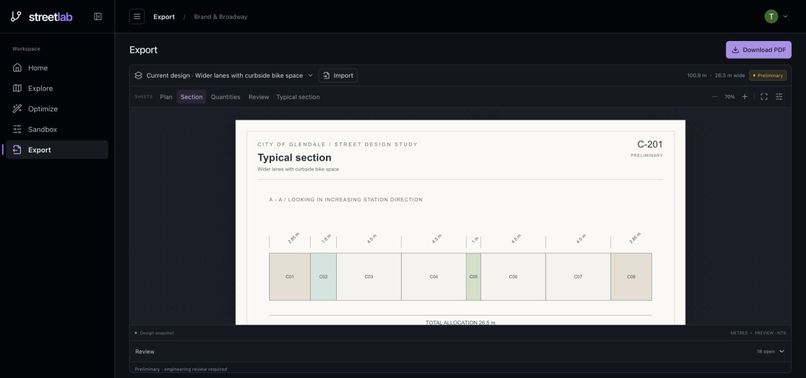Click the METRES PREVIEW NTS status text

point(758,333)
